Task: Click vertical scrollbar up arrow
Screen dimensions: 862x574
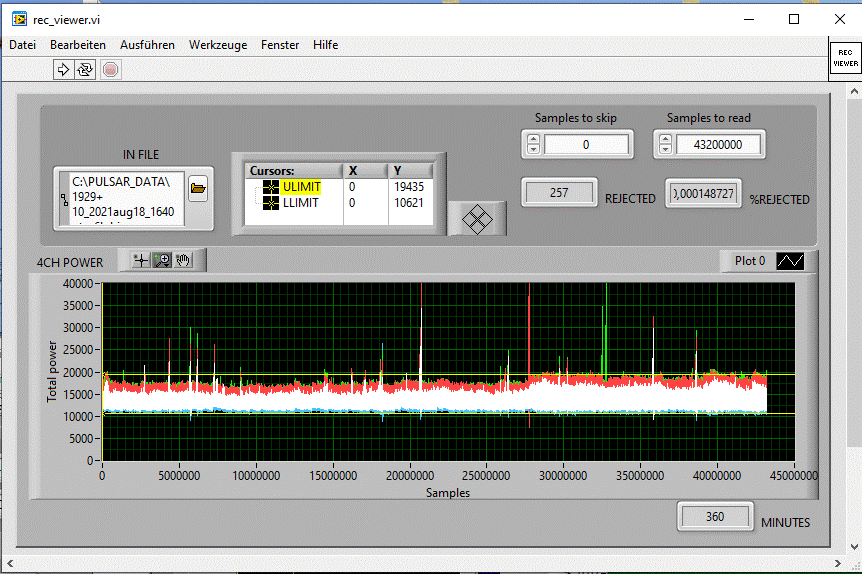Action: pos(854,91)
